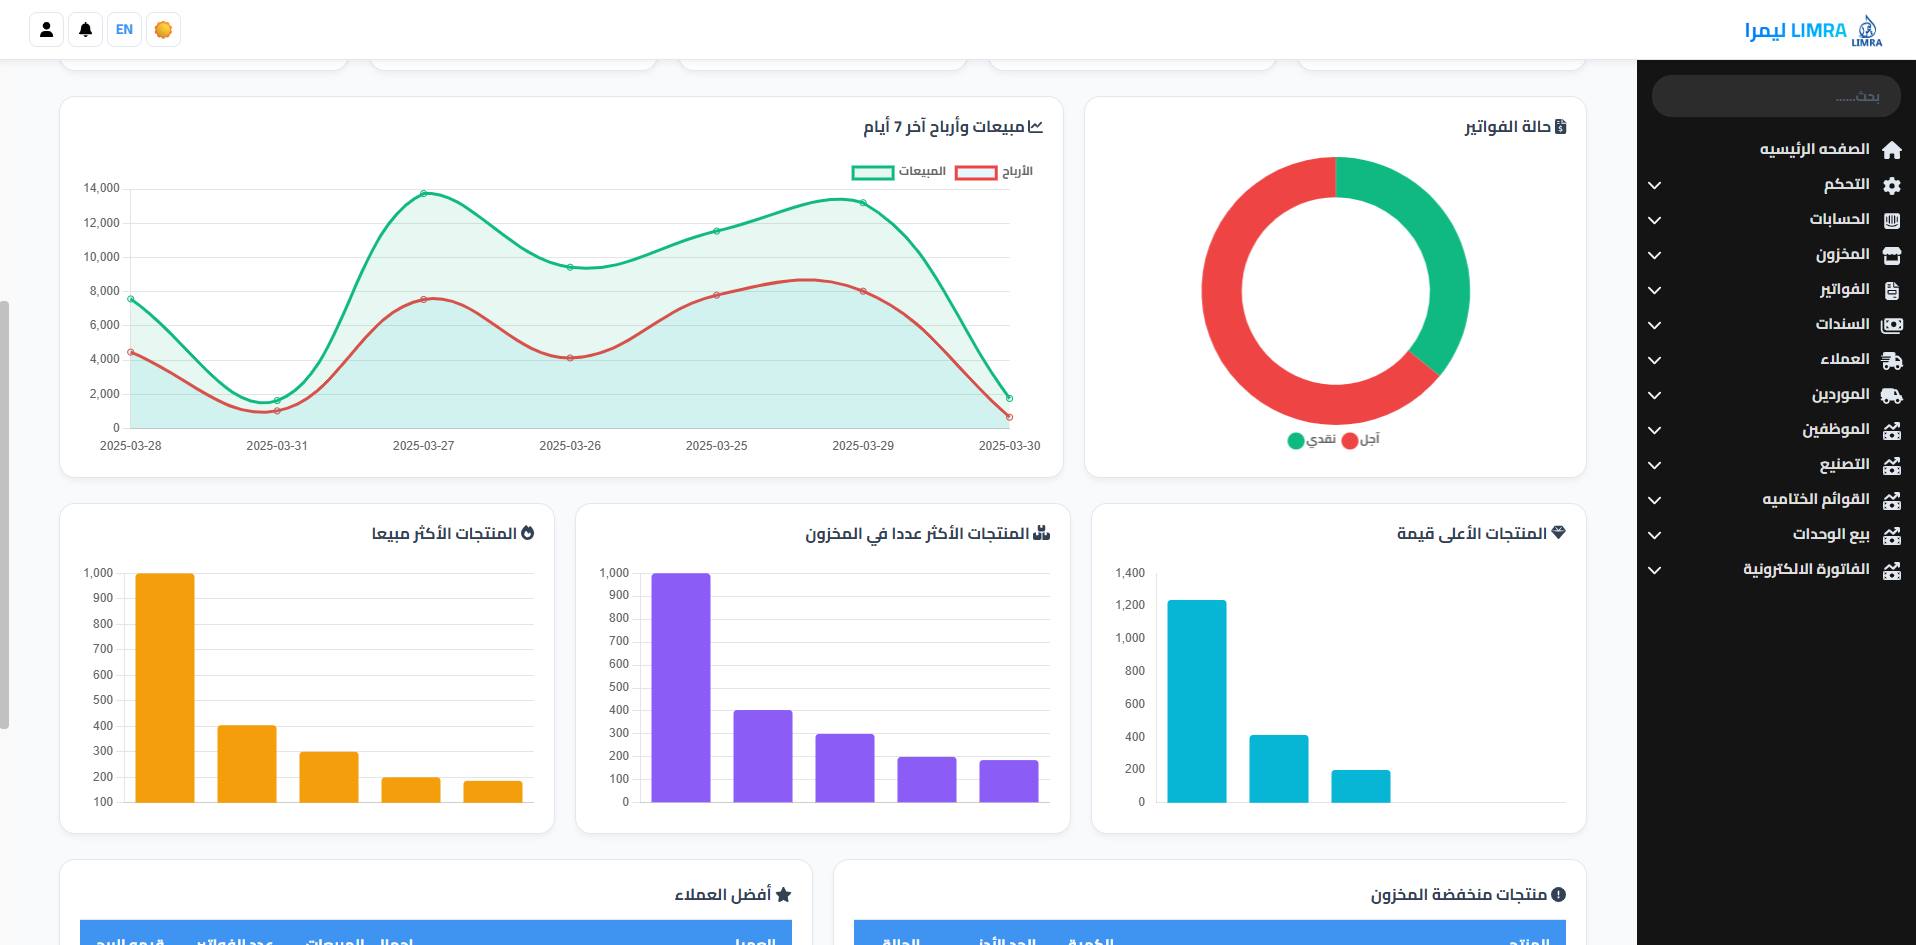Click the الحسابات sidebar icon
Screen dimensions: 1916x945
[1891, 220]
